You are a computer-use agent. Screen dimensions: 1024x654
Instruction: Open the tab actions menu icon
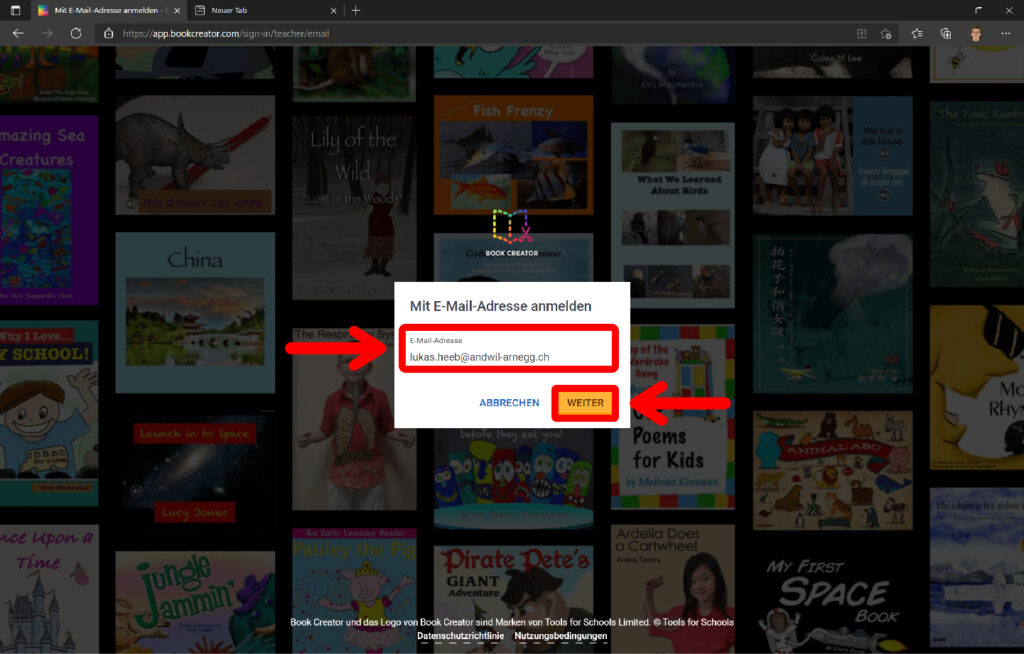click(15, 10)
